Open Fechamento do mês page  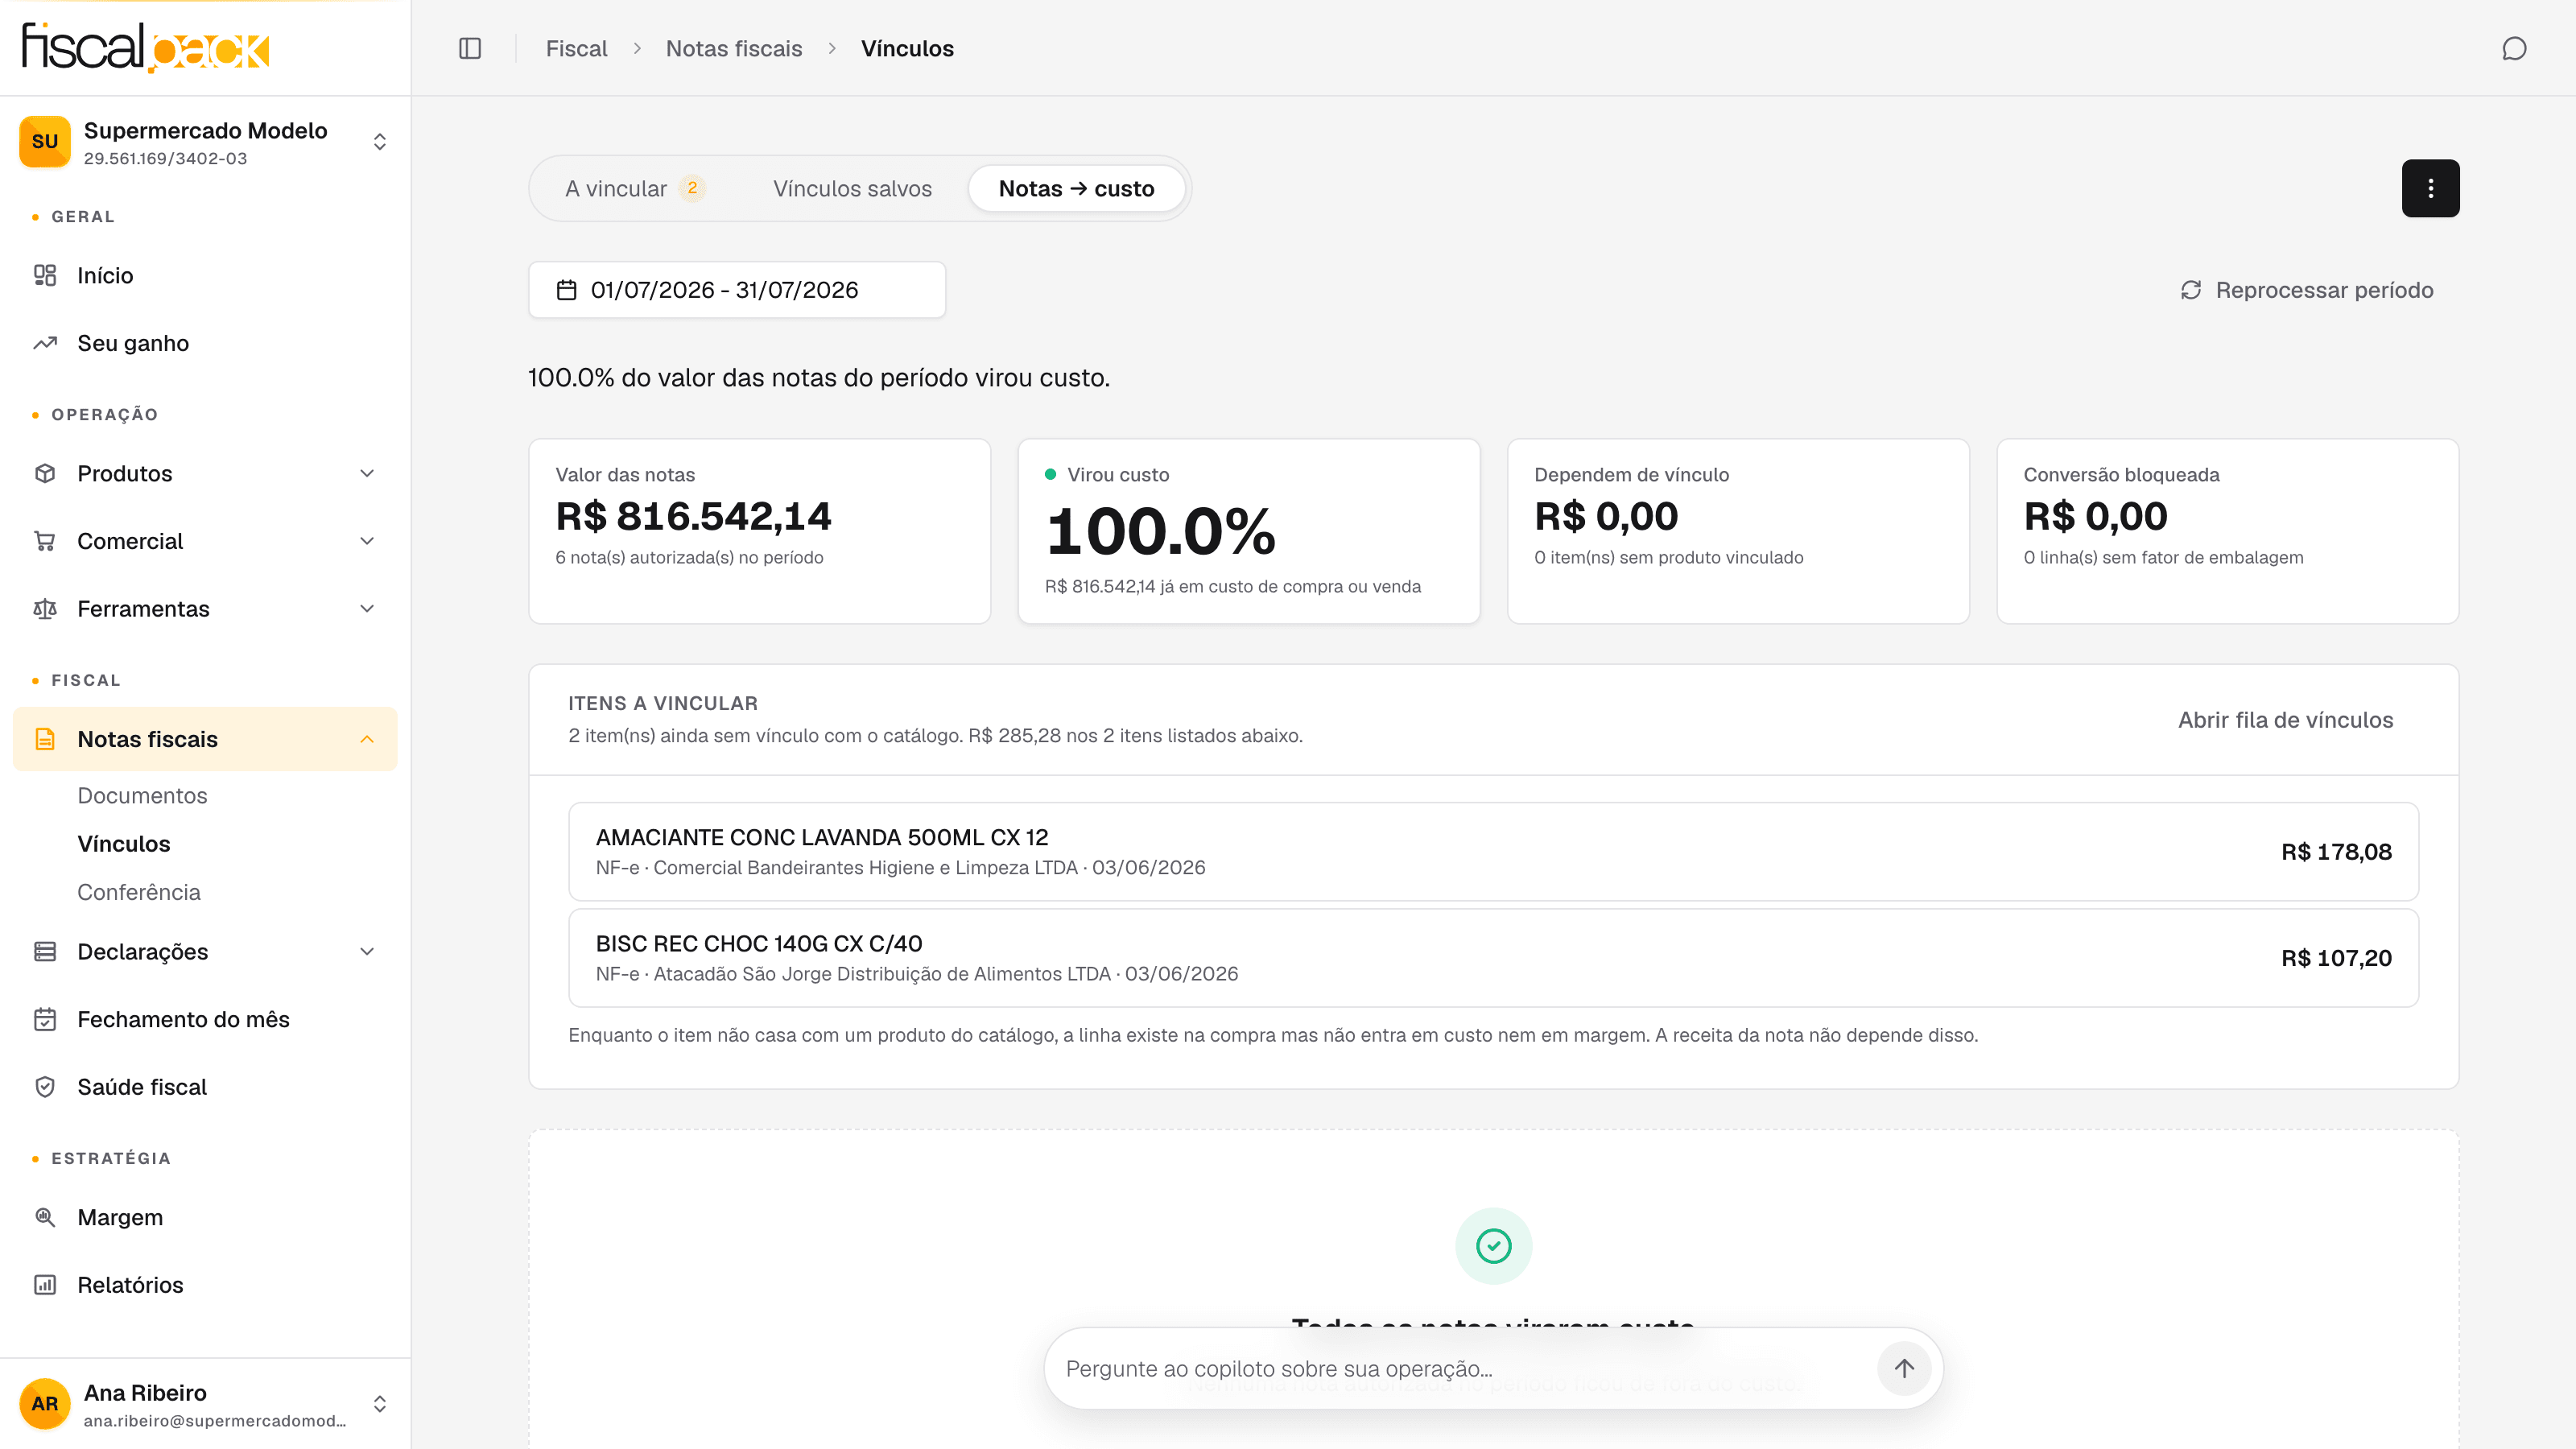[205, 1019]
